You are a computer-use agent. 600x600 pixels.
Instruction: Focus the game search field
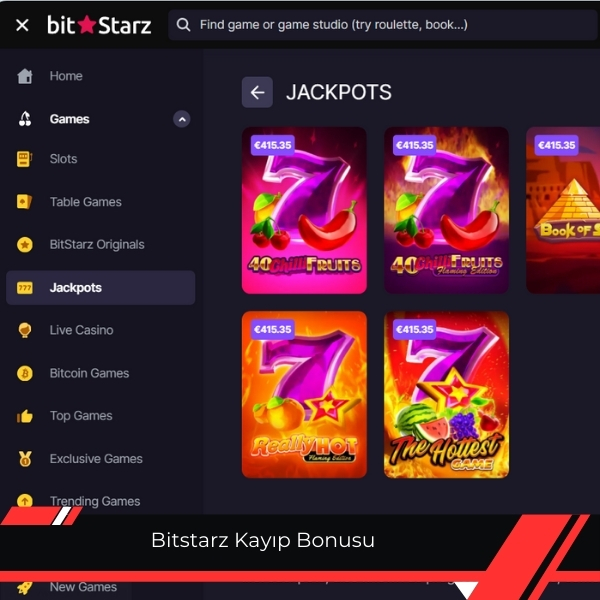tap(383, 25)
